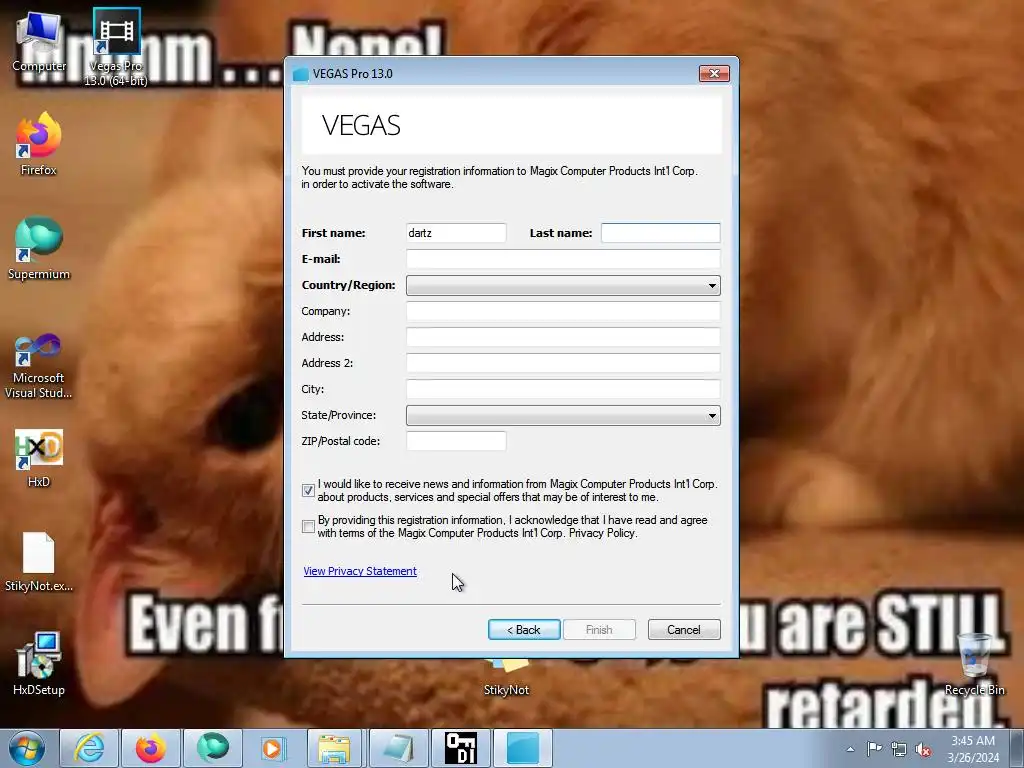
Task: Open Windows Media Player taskbar icon
Action: [x=273, y=748]
